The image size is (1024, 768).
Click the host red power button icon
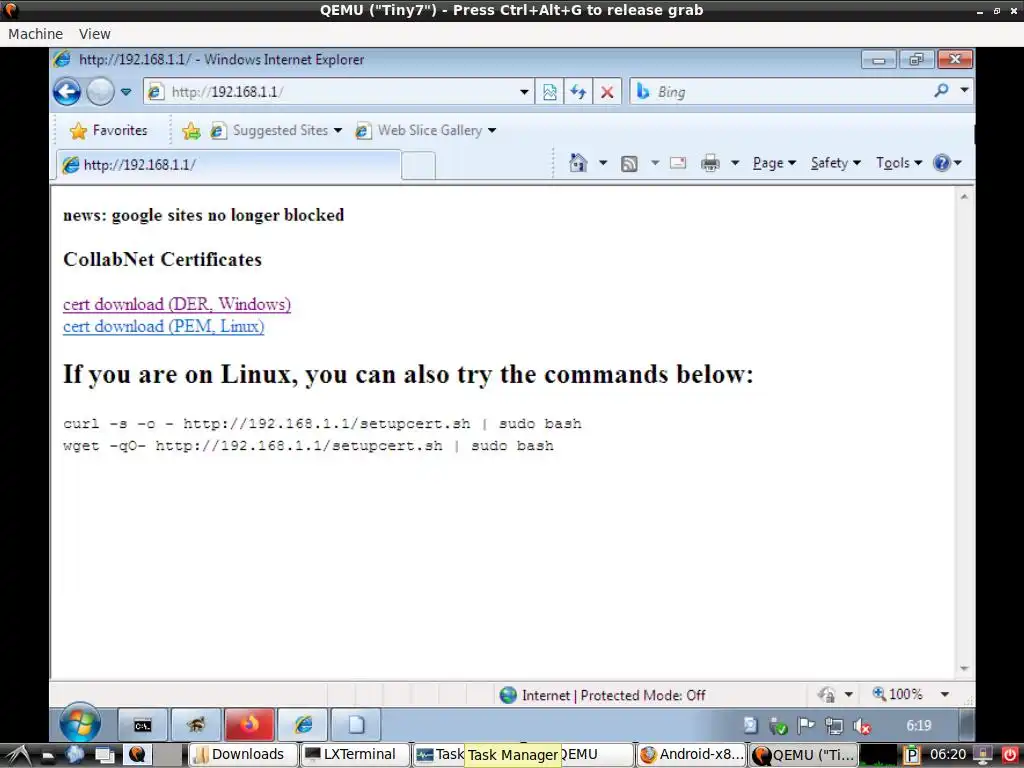pyautogui.click(x=1009, y=755)
